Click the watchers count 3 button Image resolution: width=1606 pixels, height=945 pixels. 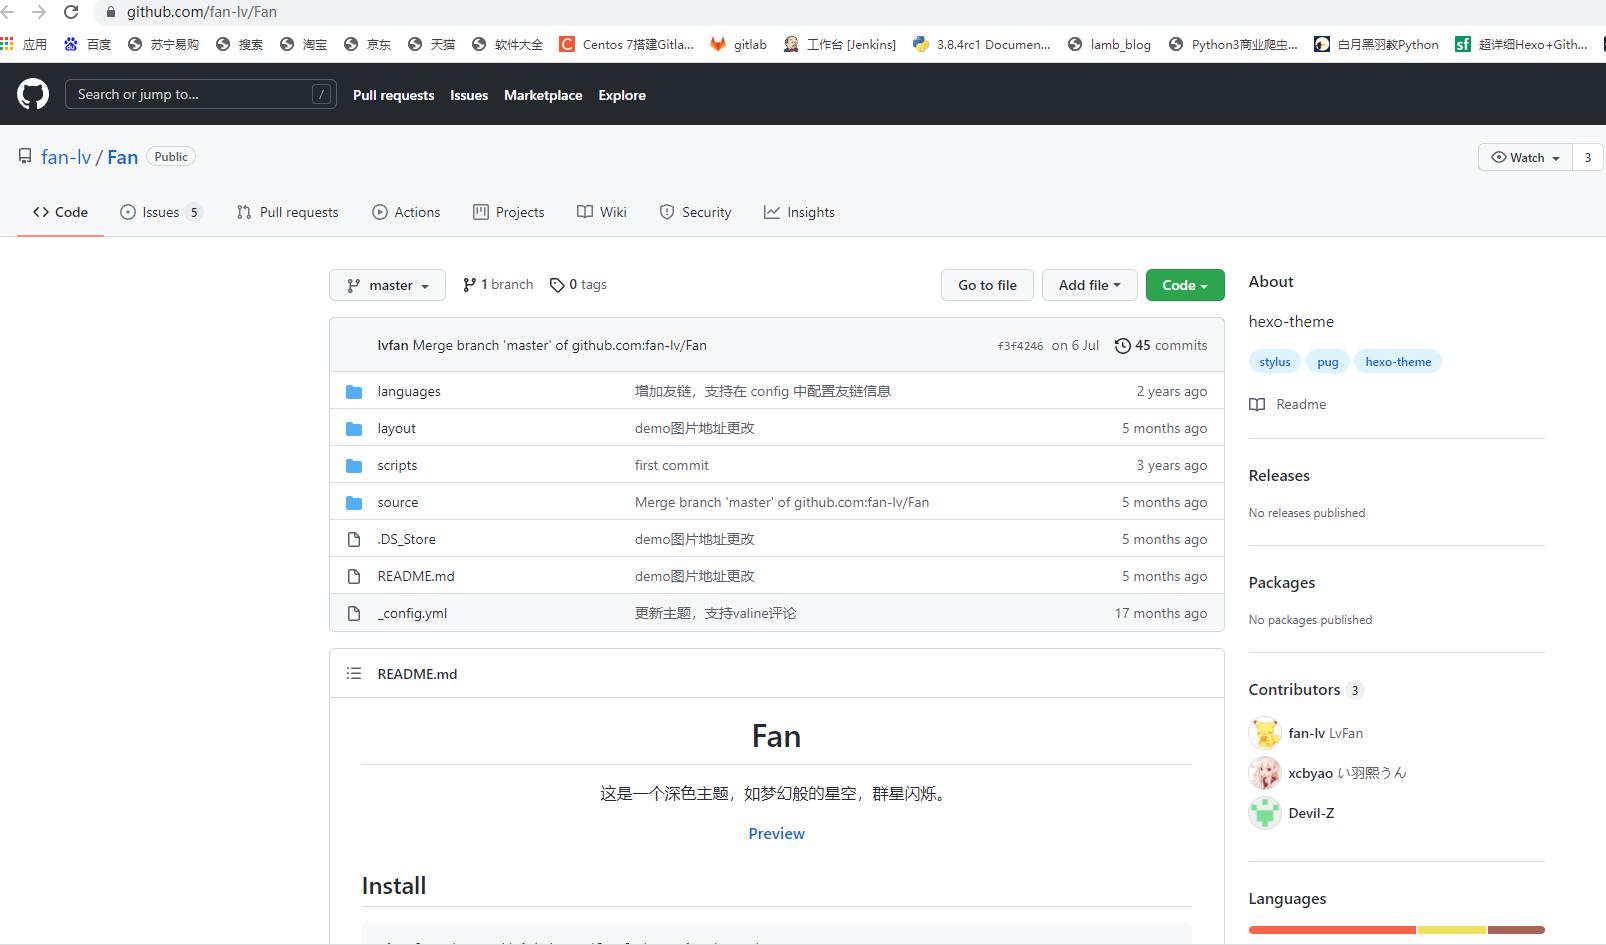pos(1588,157)
